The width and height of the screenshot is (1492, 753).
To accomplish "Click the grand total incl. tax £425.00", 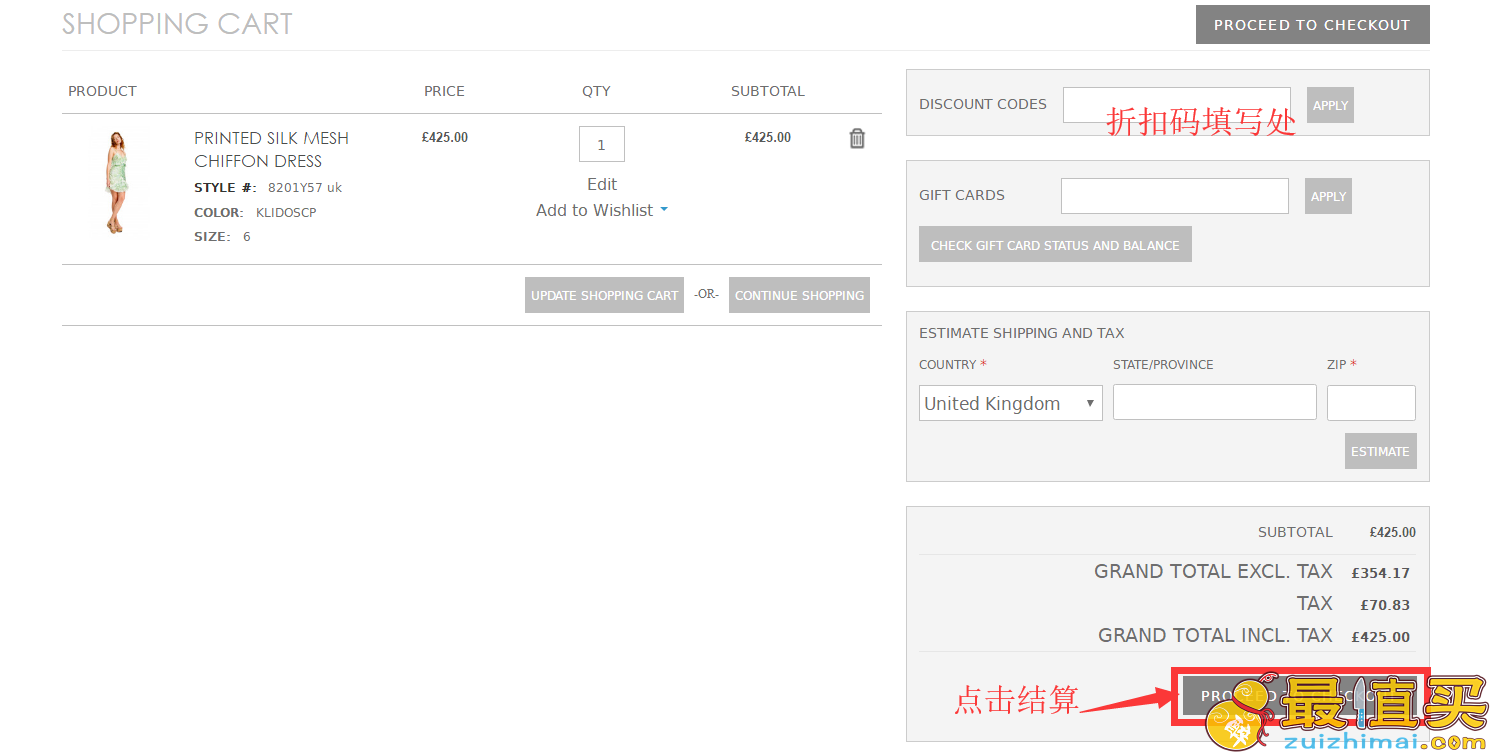I will [x=1380, y=637].
